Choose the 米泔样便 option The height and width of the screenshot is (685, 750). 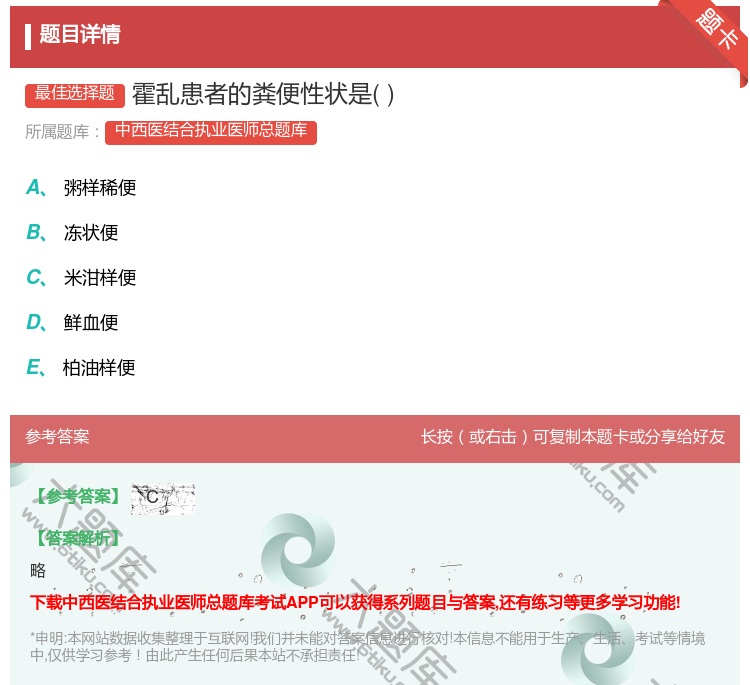(100, 278)
